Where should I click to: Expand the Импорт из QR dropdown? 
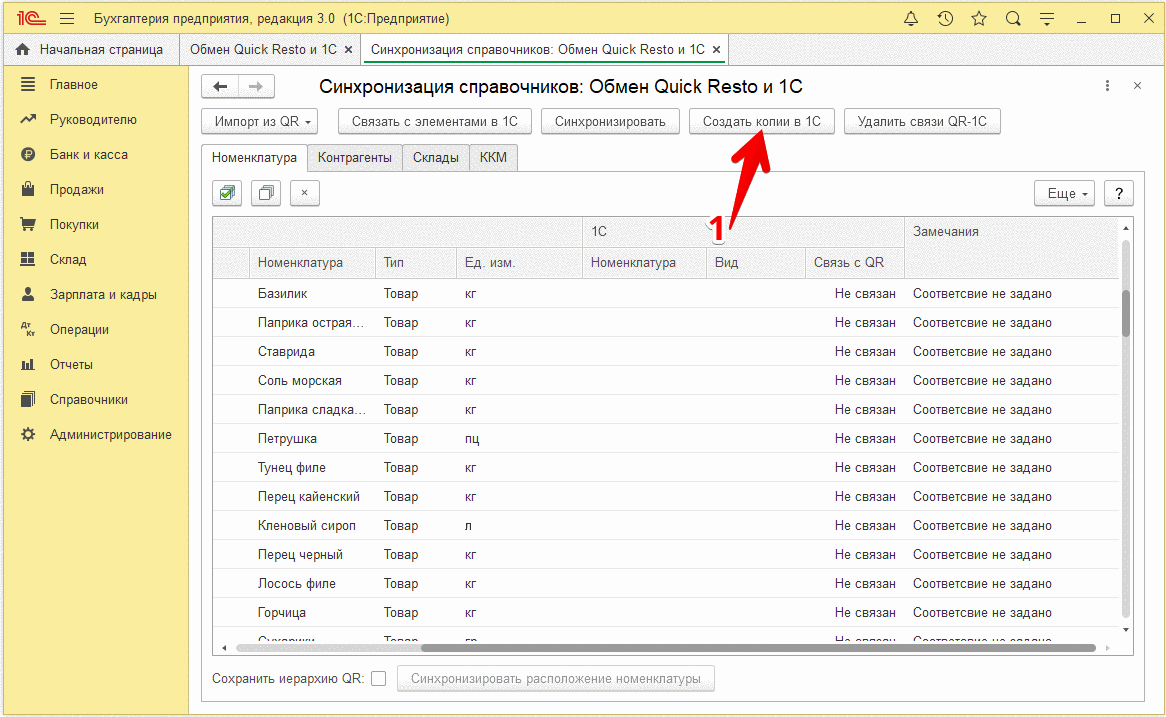(x=260, y=121)
